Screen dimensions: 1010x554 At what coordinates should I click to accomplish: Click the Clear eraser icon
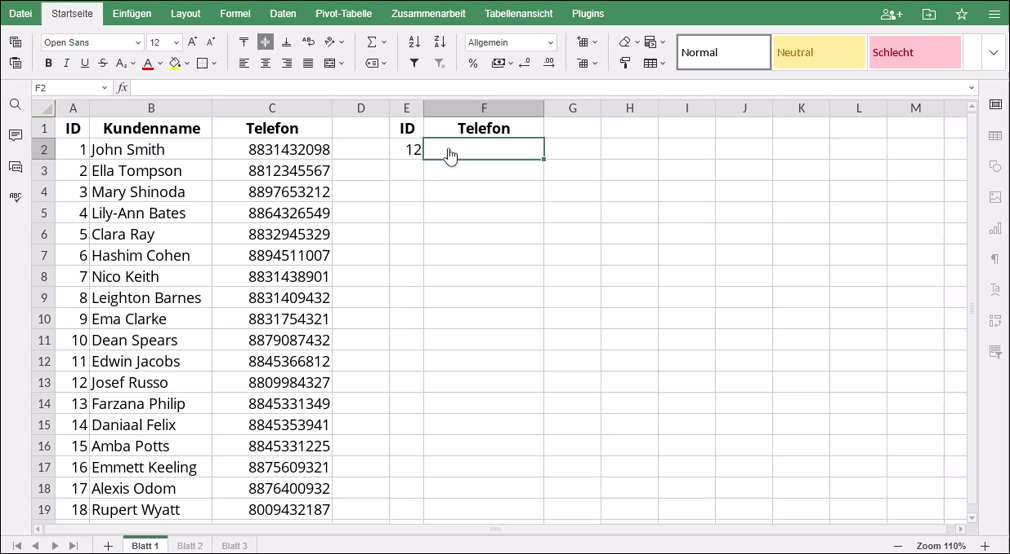624,43
